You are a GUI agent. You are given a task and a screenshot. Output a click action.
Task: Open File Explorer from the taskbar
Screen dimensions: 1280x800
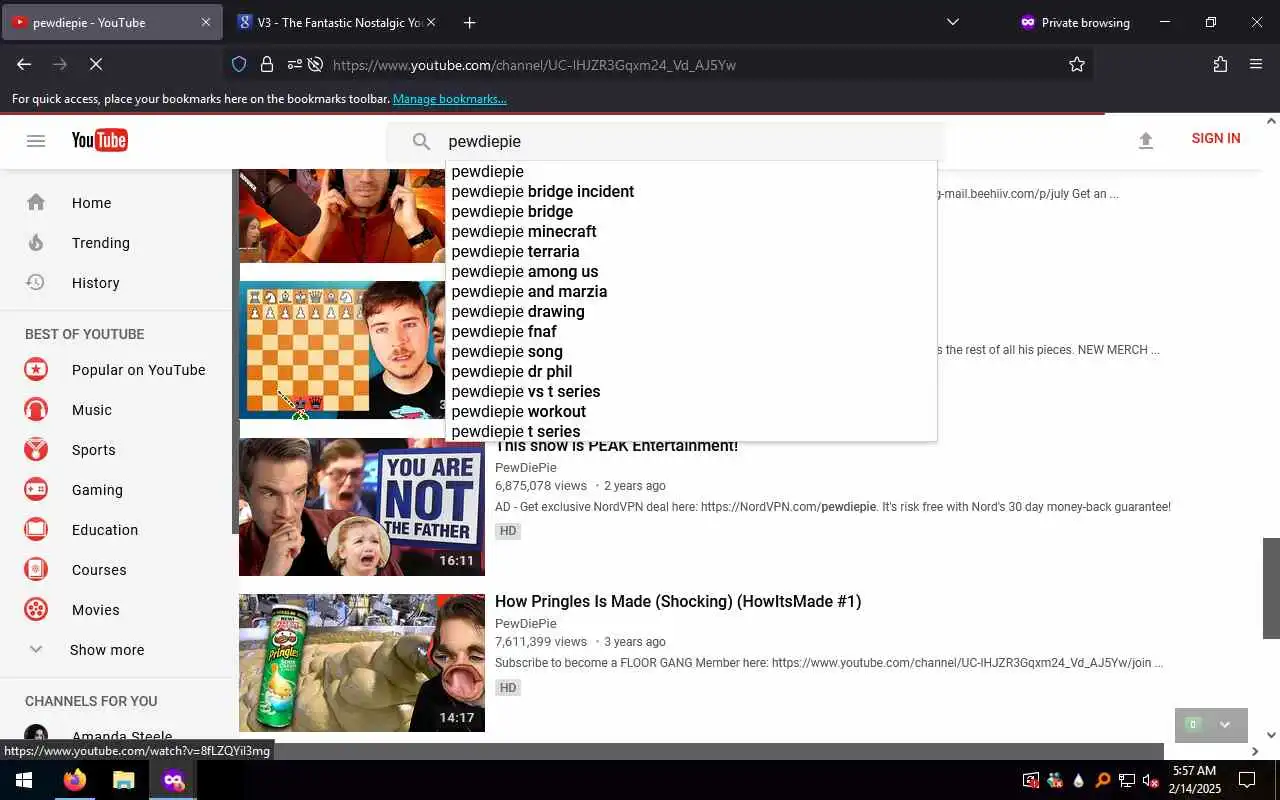coord(123,780)
